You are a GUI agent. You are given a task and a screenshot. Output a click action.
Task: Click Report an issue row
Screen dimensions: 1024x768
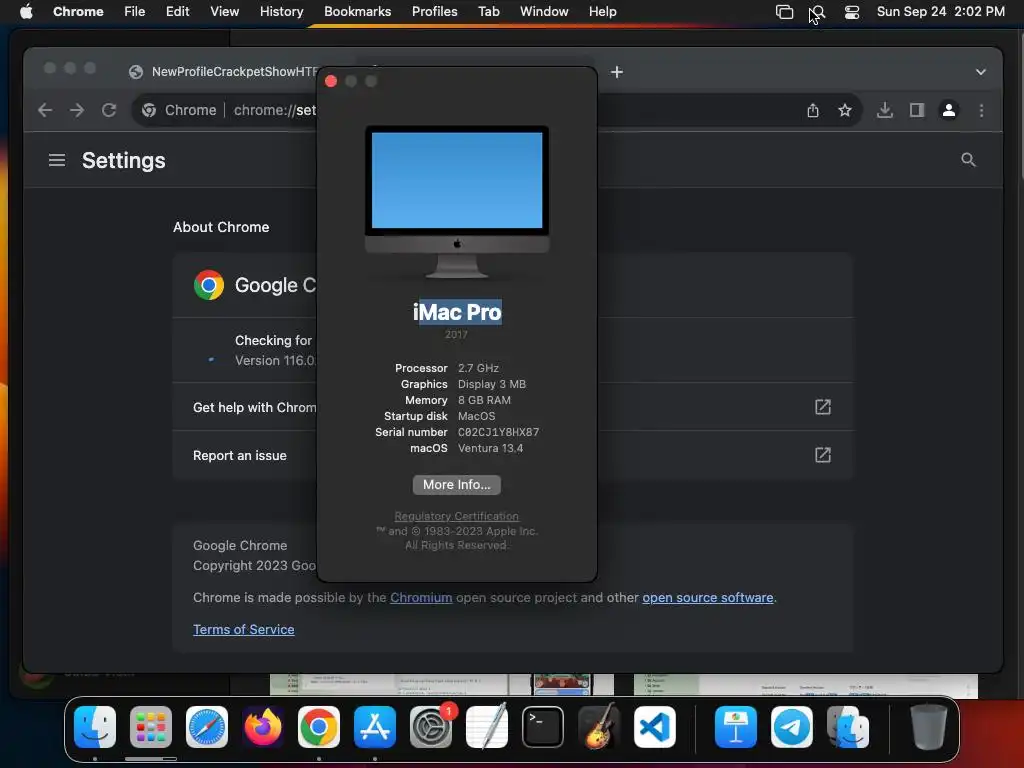513,455
